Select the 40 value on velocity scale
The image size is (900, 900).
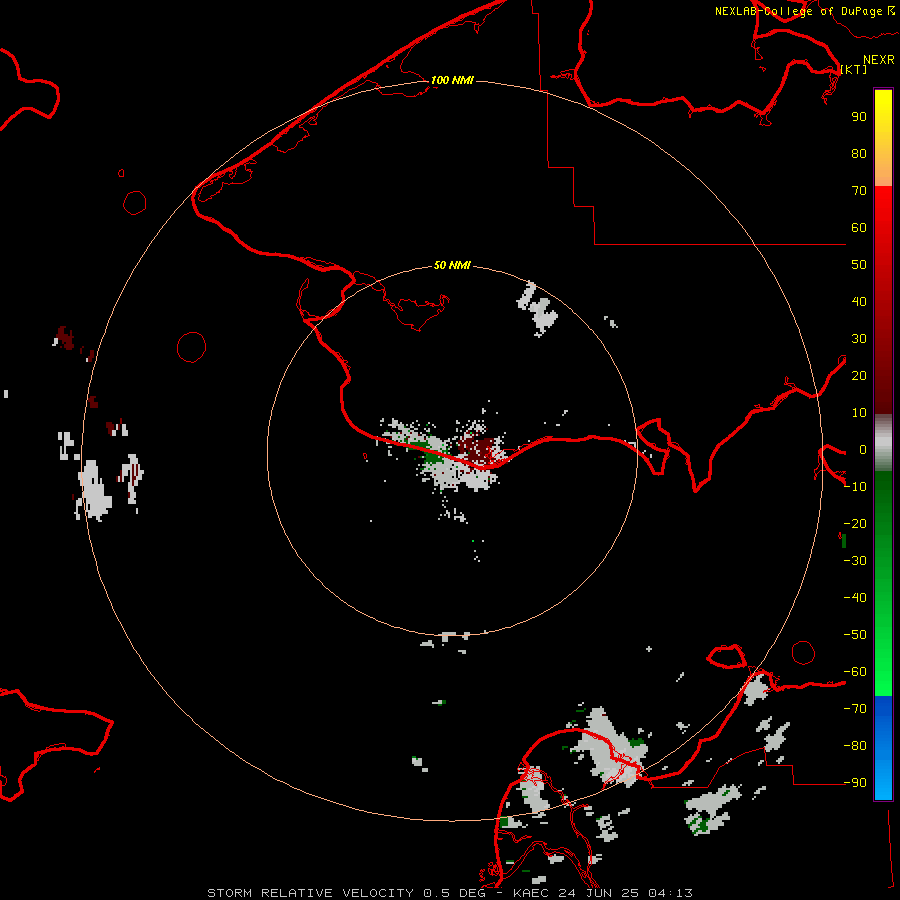[859, 301]
